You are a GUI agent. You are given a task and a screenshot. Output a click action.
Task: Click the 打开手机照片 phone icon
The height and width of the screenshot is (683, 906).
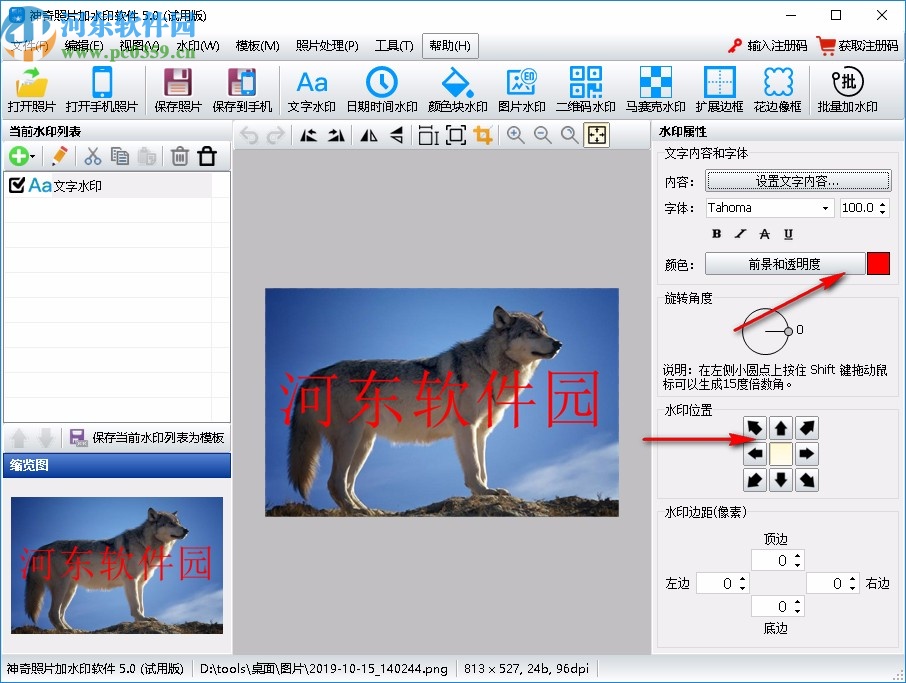(x=102, y=90)
